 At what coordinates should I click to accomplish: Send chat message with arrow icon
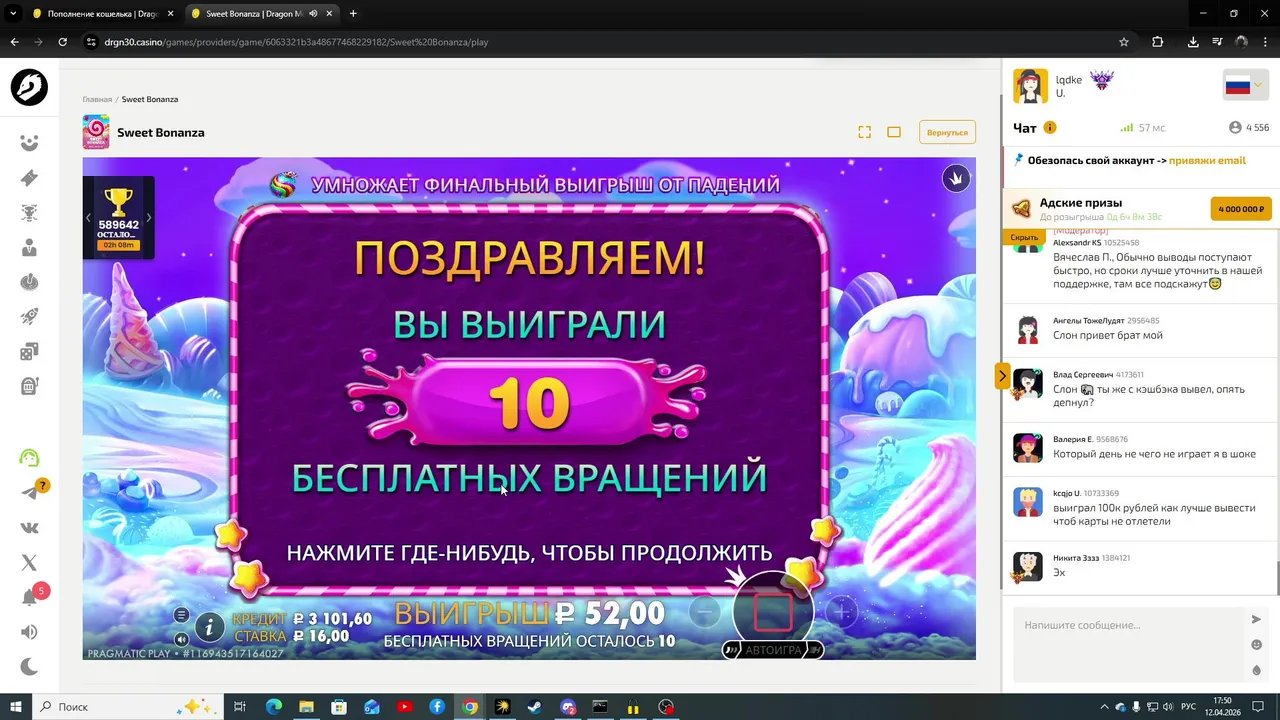1257,620
